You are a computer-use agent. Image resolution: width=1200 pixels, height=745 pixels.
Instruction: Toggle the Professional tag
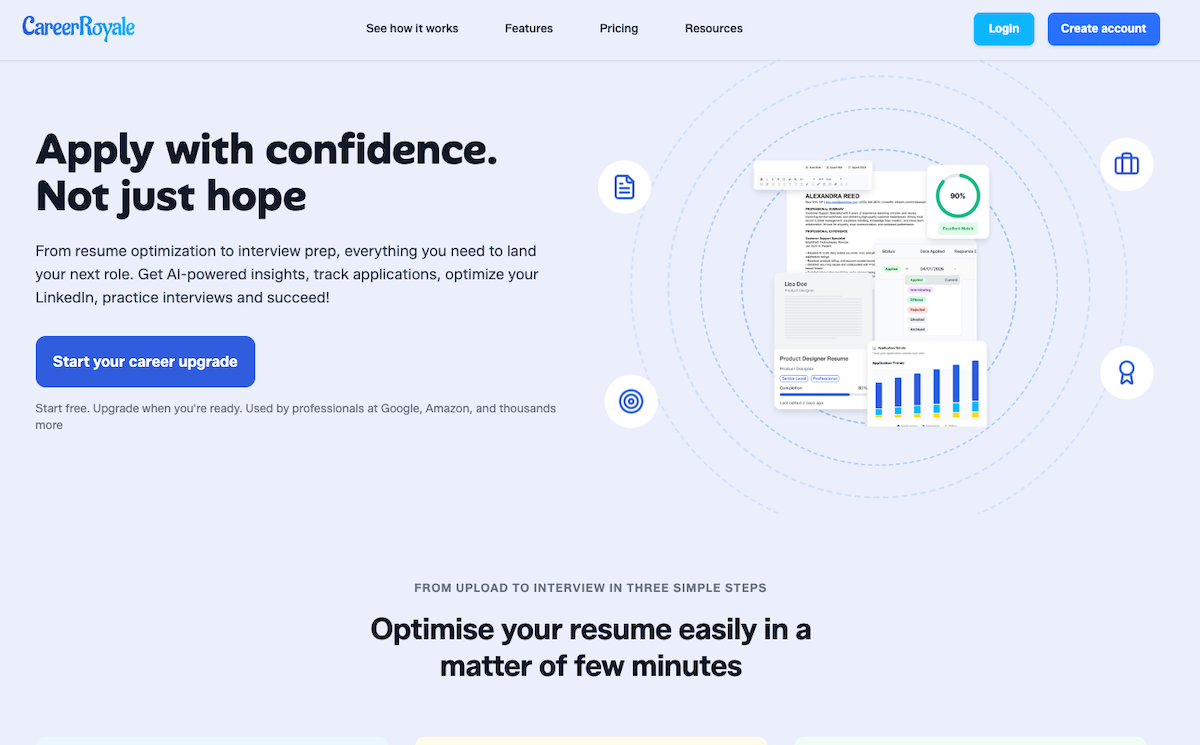pos(826,379)
